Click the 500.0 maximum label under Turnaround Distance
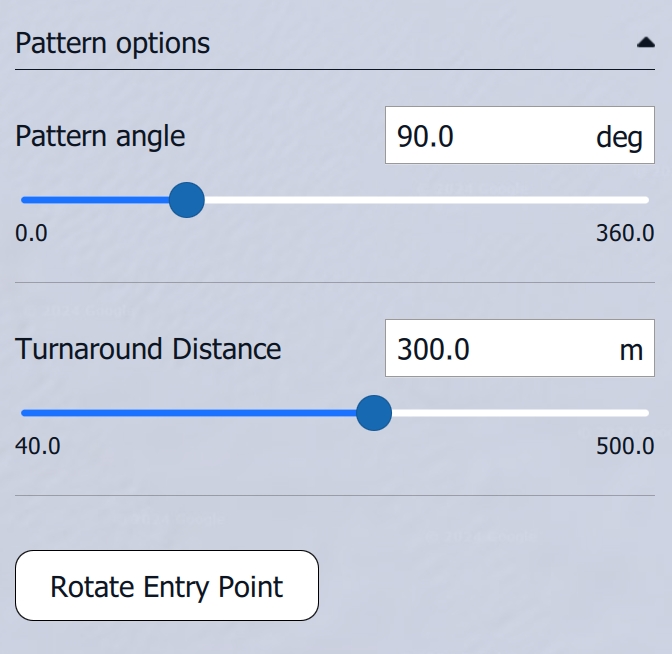This screenshot has height=654, width=672. 625,446
